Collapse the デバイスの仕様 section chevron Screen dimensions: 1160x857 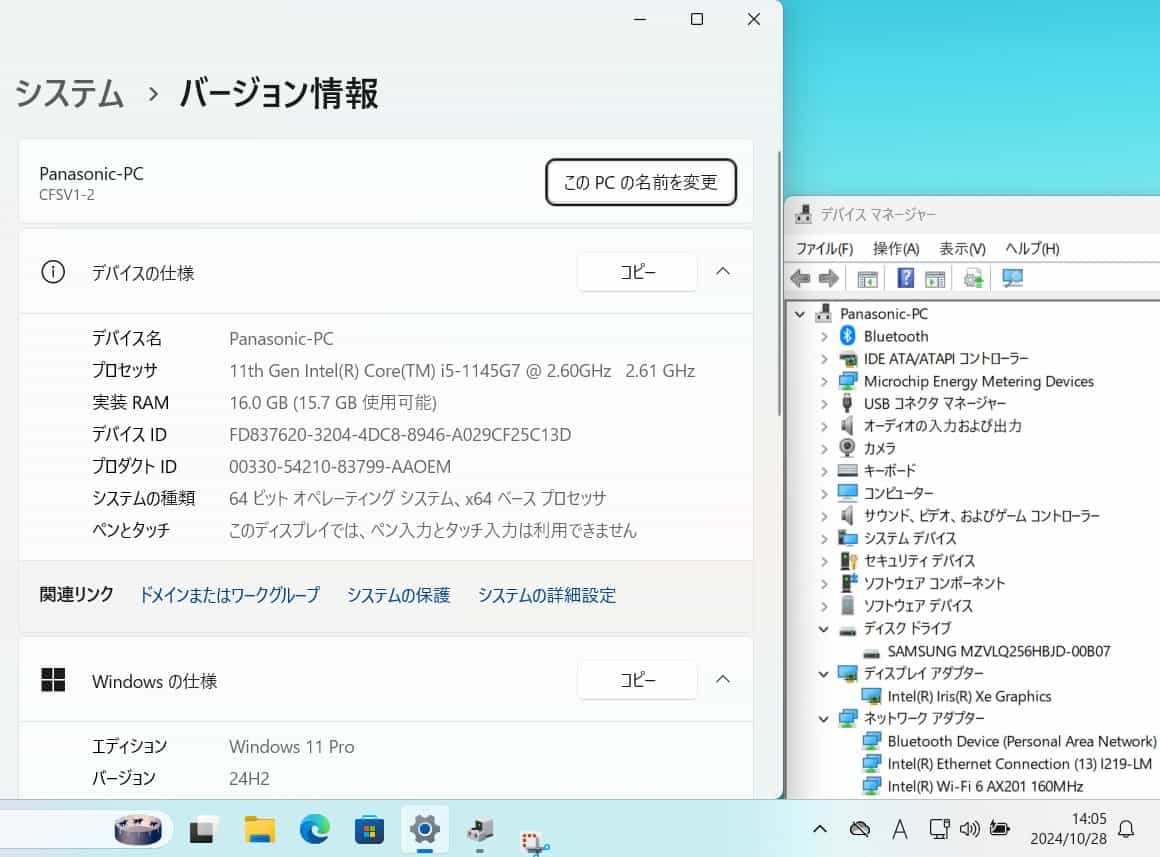[x=723, y=272]
